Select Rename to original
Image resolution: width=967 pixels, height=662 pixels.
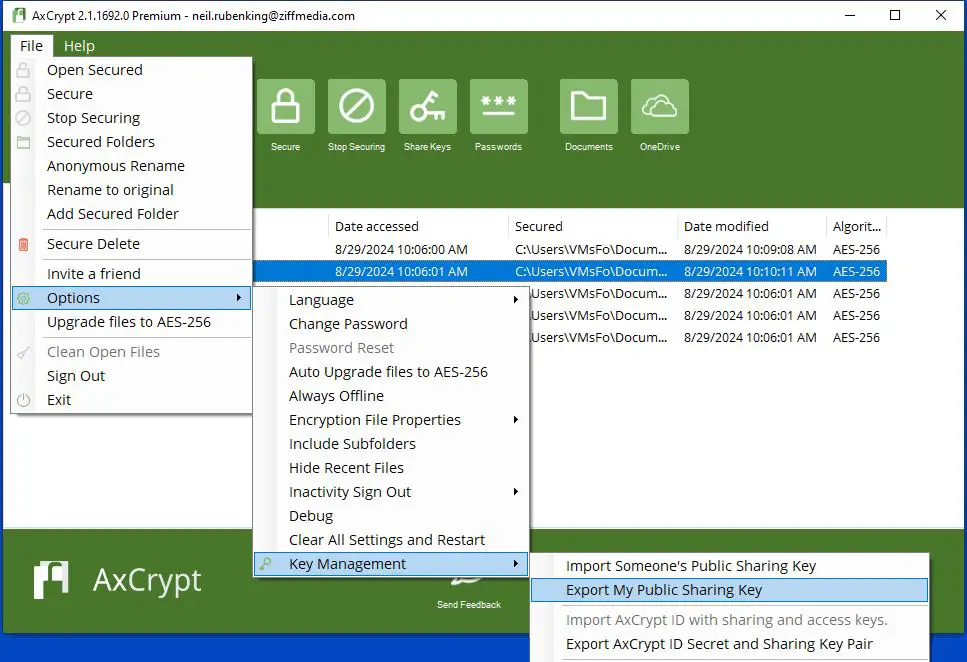131,190
